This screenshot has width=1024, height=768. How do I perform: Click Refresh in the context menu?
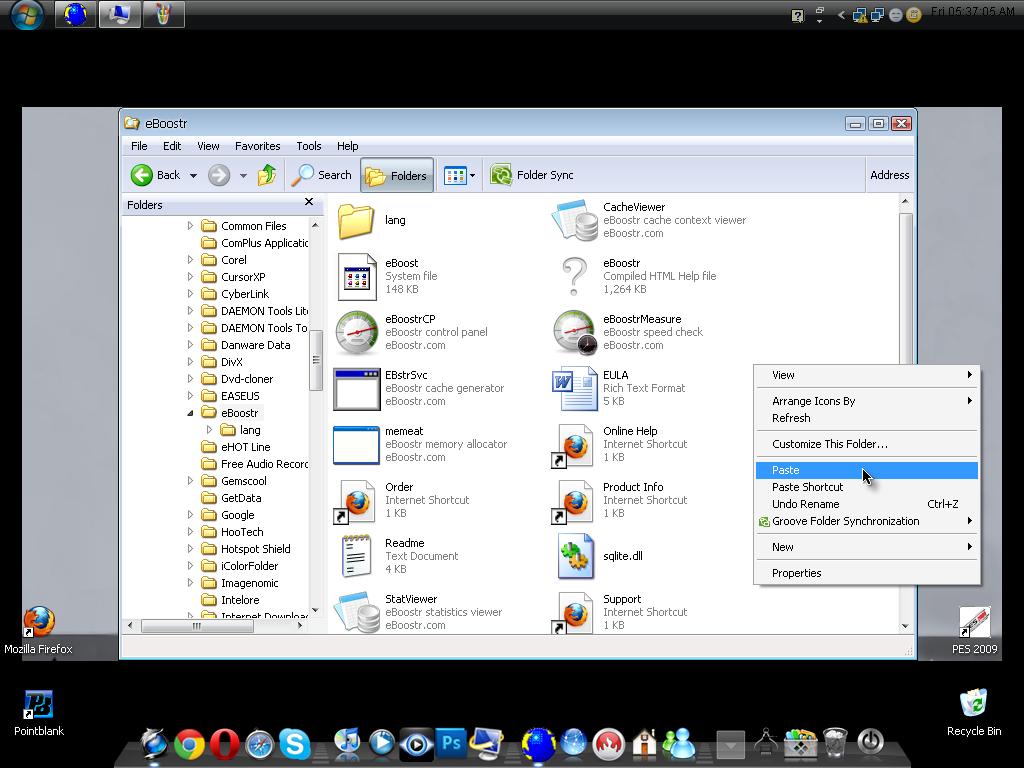(x=867, y=418)
